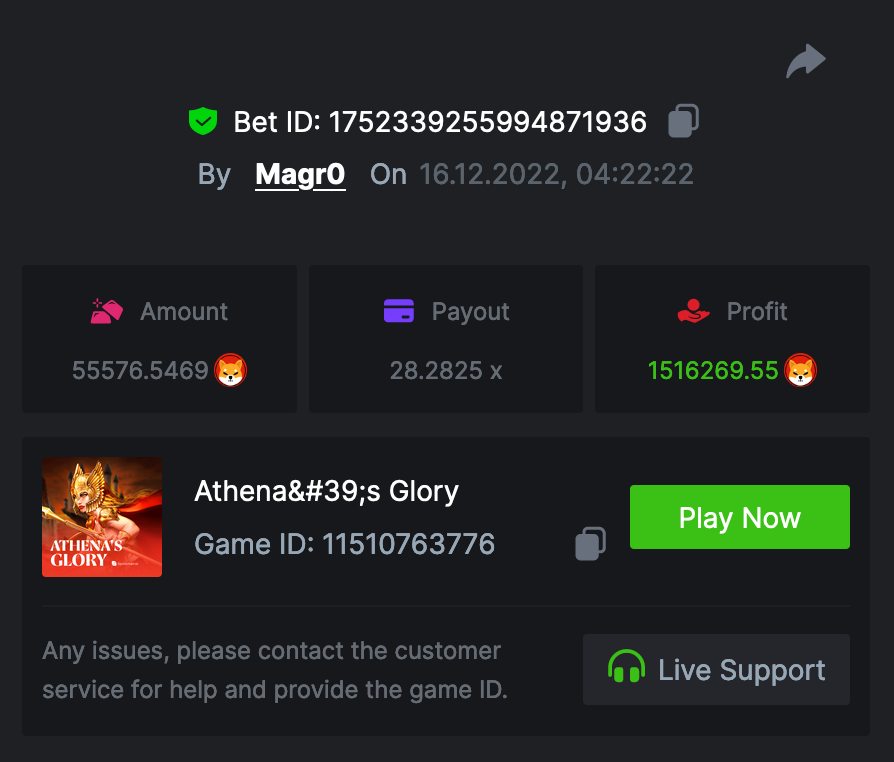The image size is (894, 762).
Task: Copy the Bet ID number
Action: [683, 121]
